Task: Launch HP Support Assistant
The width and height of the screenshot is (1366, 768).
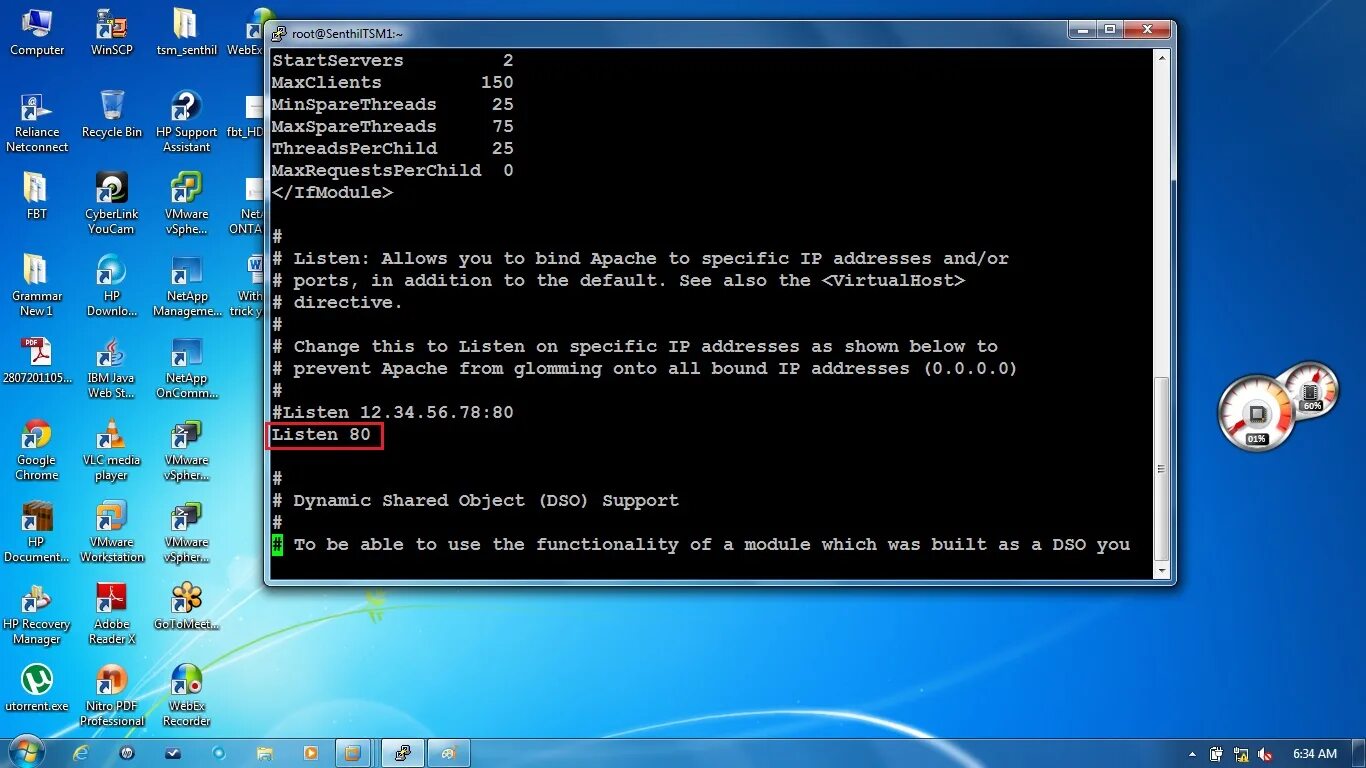Action: (x=187, y=121)
